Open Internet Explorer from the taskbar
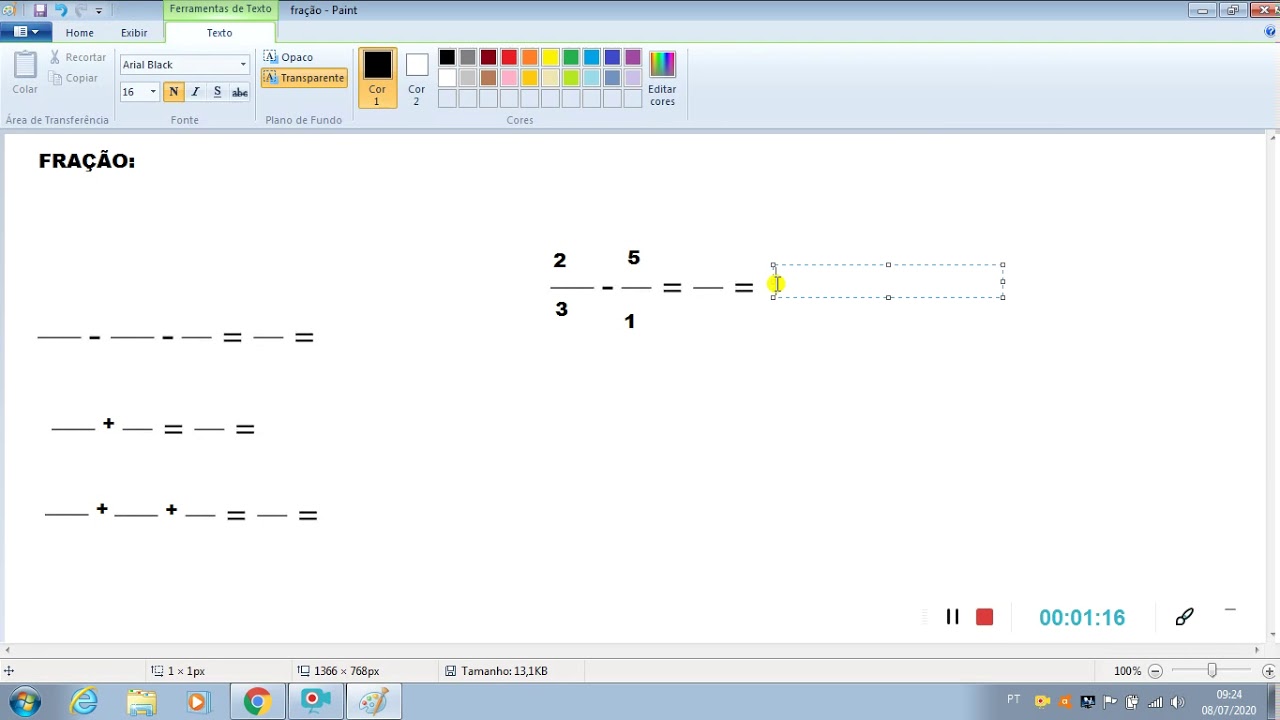The width and height of the screenshot is (1280, 720). click(x=84, y=702)
